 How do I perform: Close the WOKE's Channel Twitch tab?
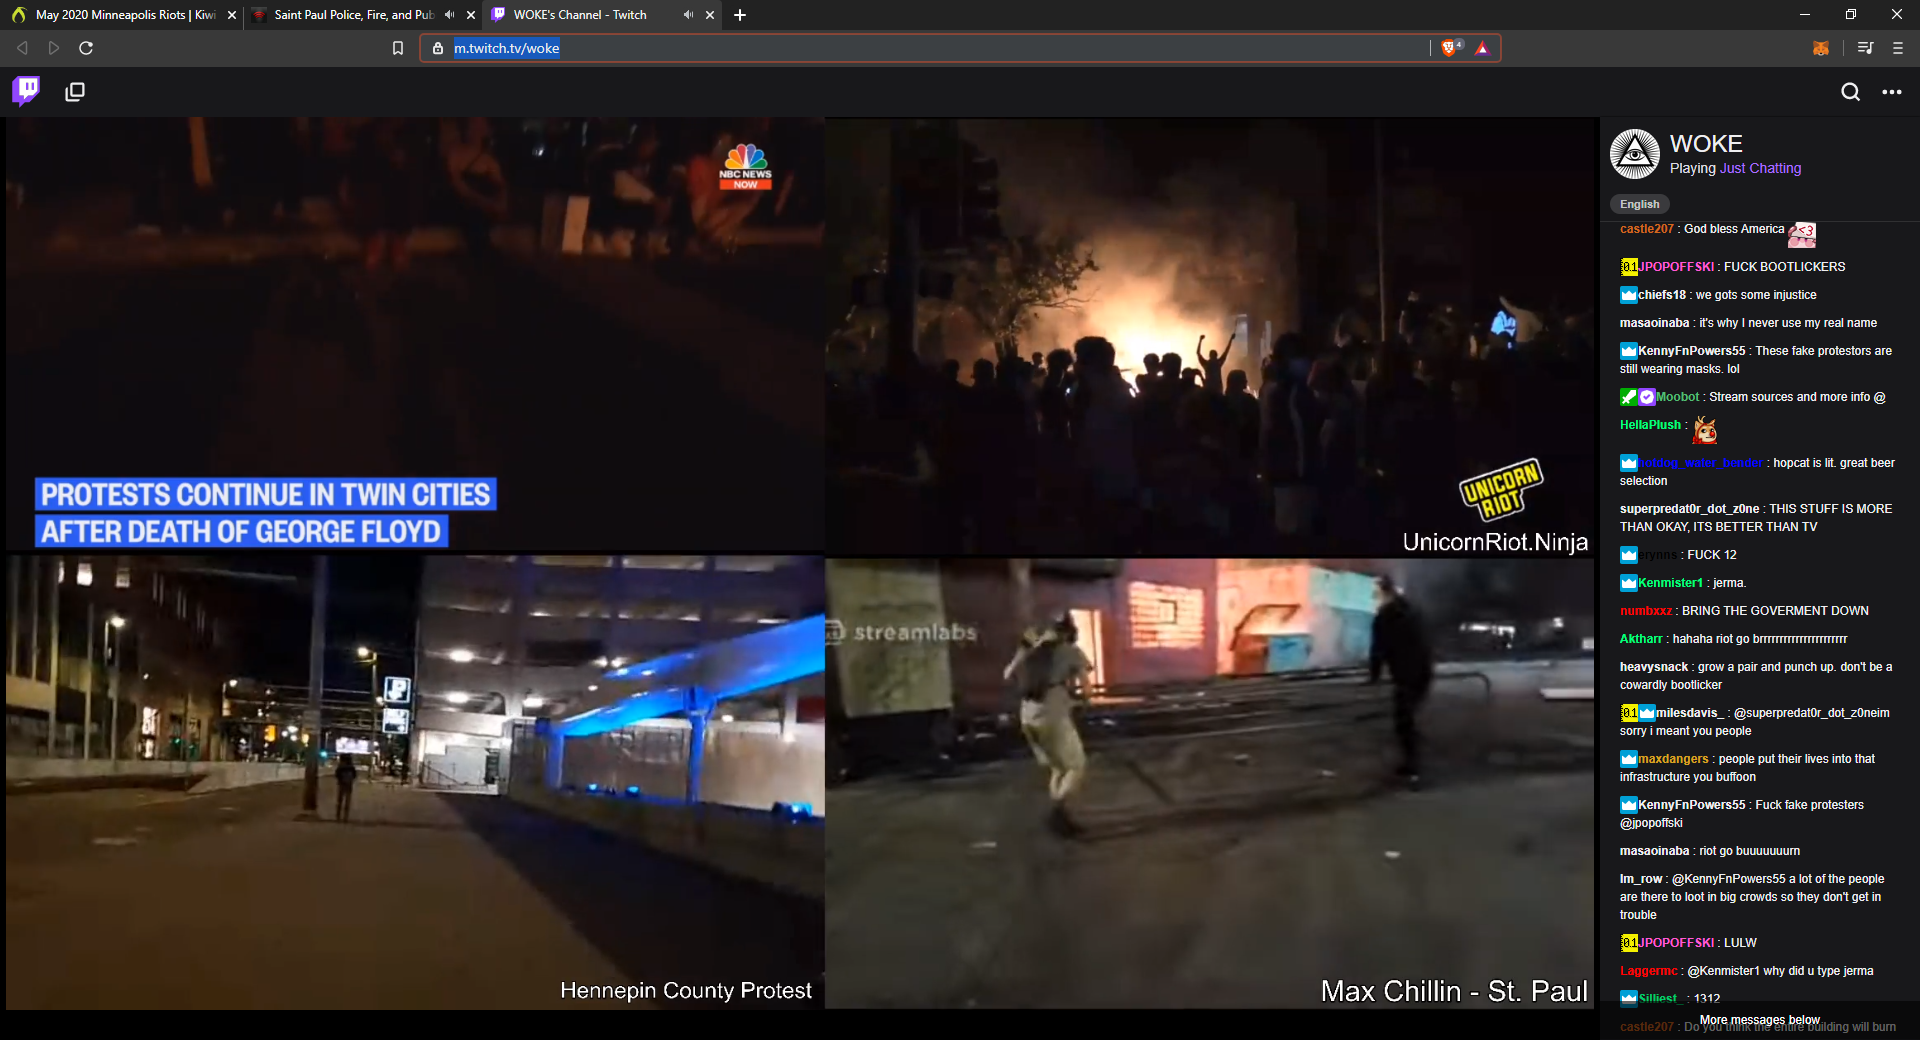pos(710,15)
